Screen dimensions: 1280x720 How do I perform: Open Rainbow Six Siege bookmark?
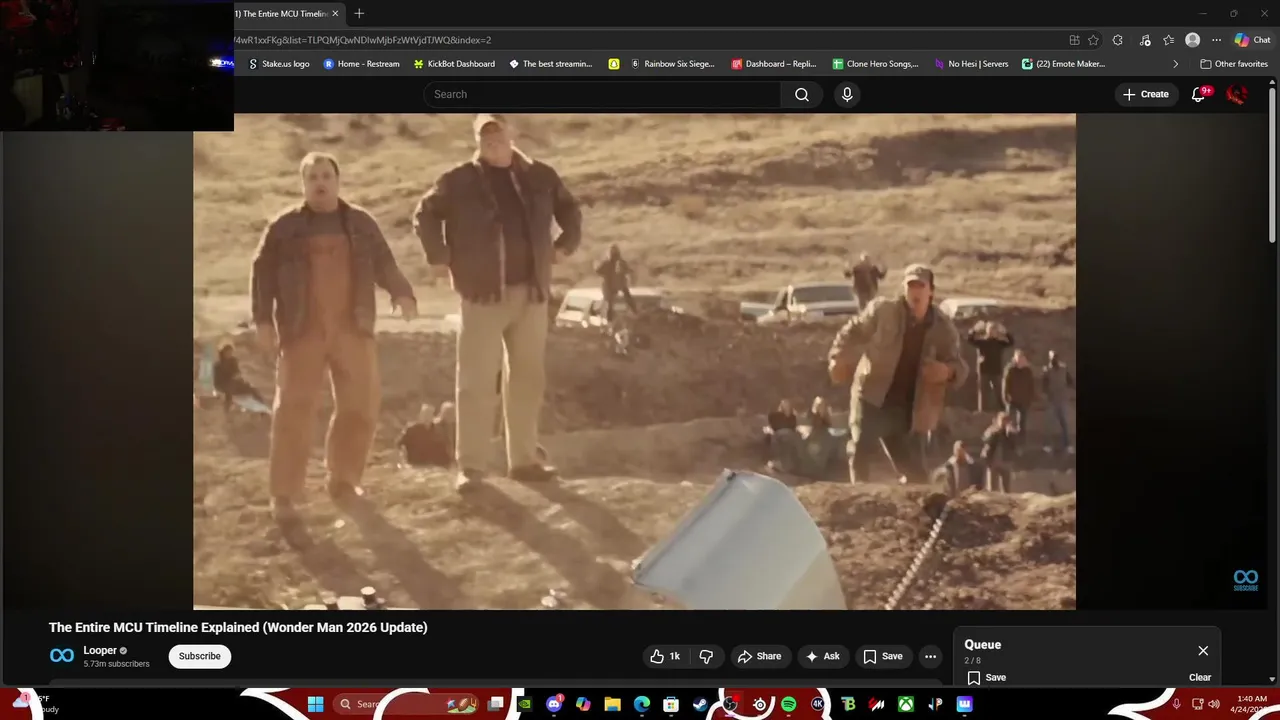click(x=672, y=64)
